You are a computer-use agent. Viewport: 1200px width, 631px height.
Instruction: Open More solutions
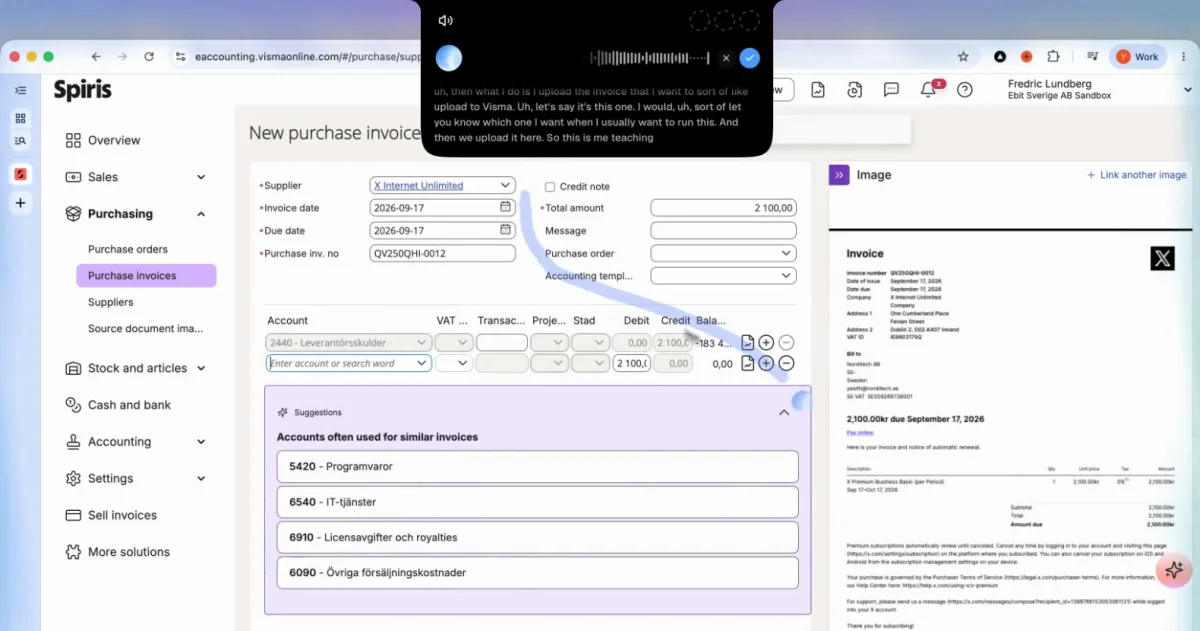128,552
